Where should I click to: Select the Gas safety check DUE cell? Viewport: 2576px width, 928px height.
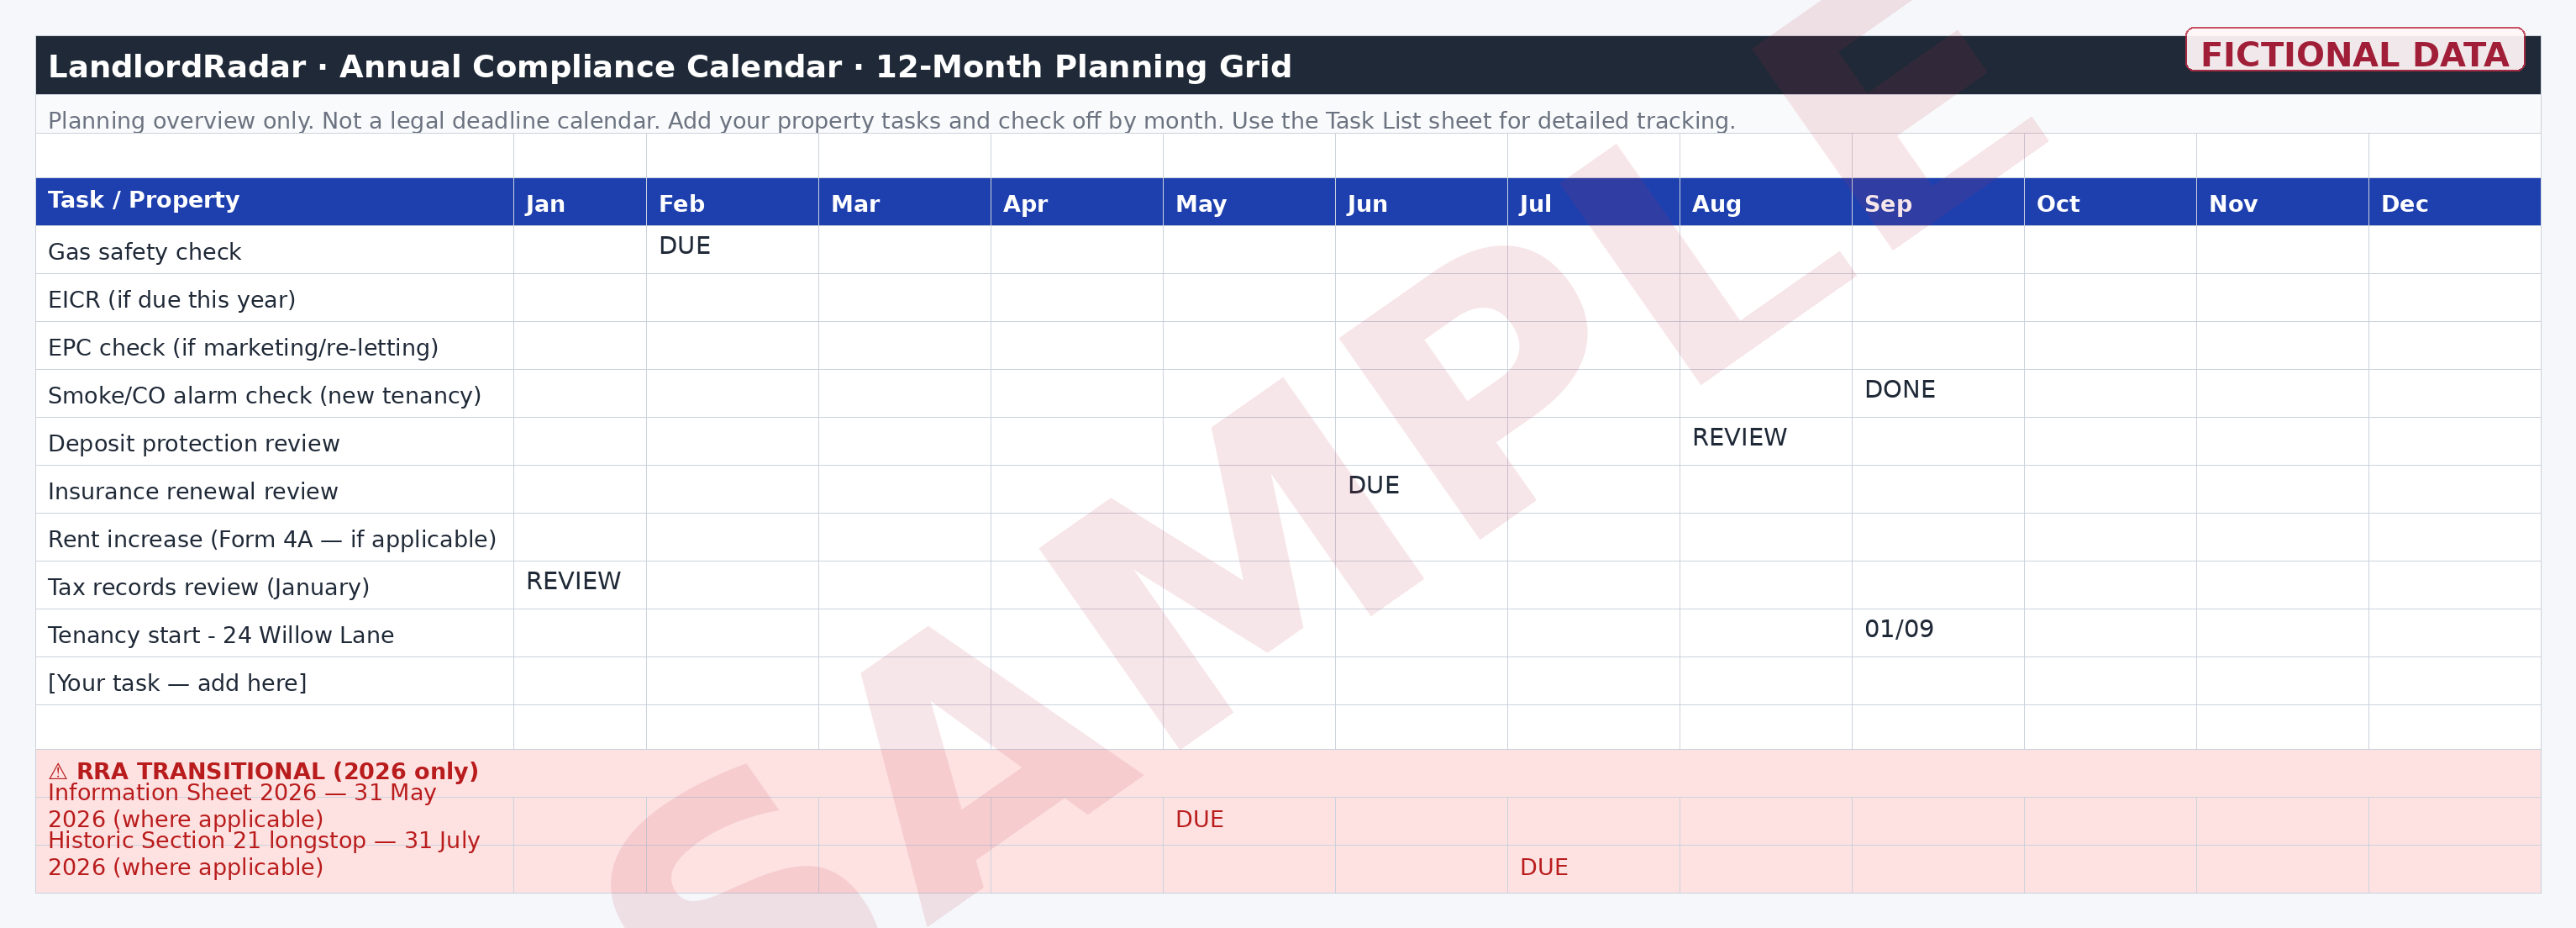(x=732, y=249)
